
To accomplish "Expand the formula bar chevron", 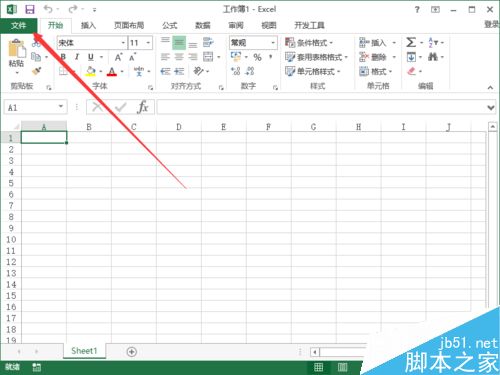I will click(x=491, y=108).
